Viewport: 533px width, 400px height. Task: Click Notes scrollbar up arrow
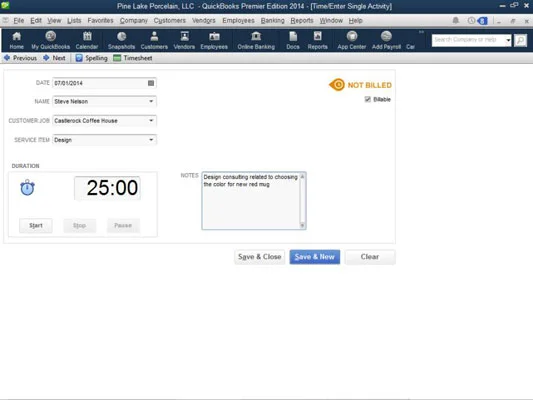click(x=302, y=177)
